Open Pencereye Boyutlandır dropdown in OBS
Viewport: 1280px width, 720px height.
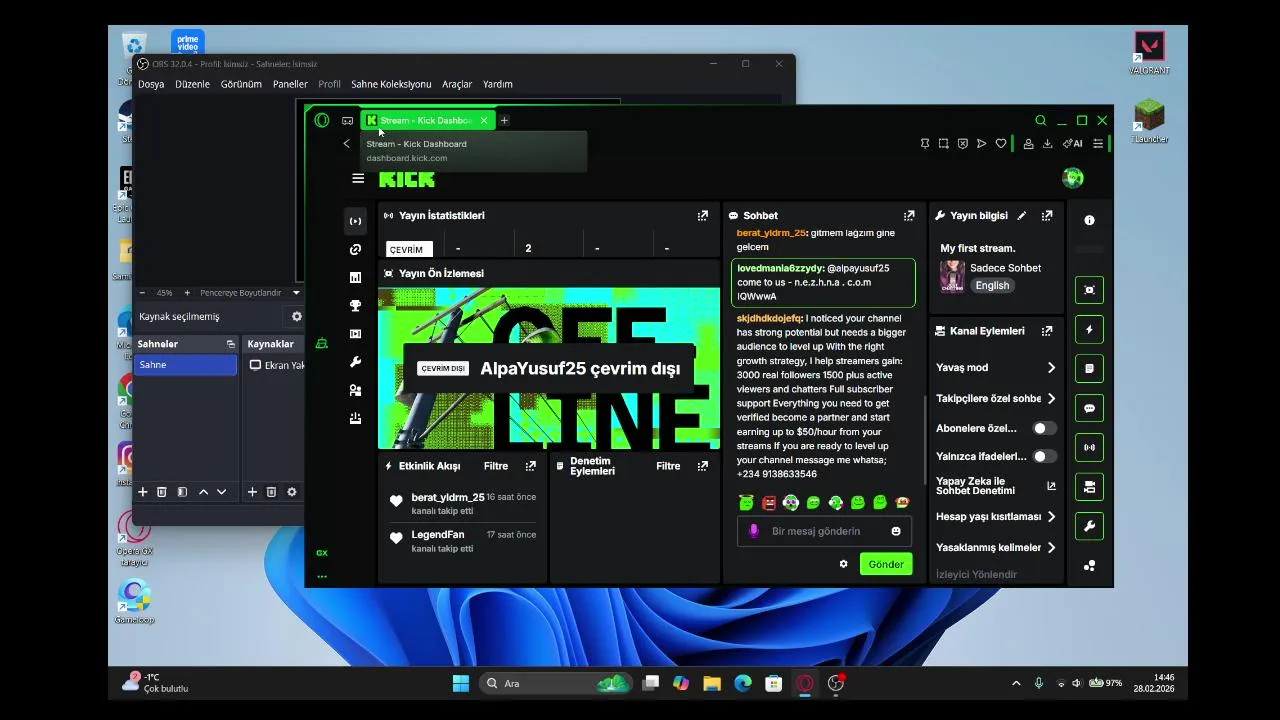250,293
